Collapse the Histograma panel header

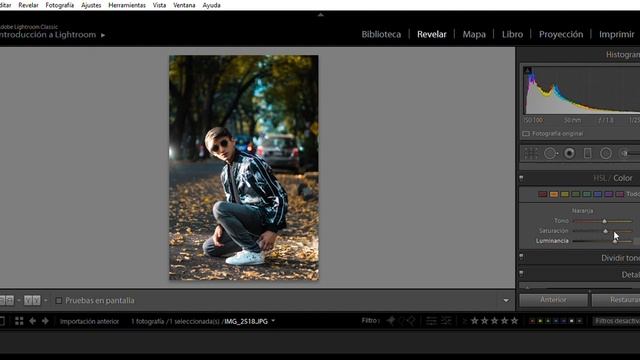(x=622, y=55)
